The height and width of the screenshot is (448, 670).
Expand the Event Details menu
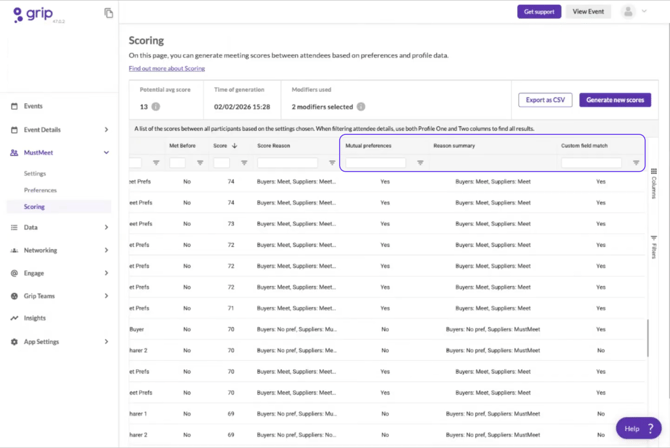coord(106,130)
